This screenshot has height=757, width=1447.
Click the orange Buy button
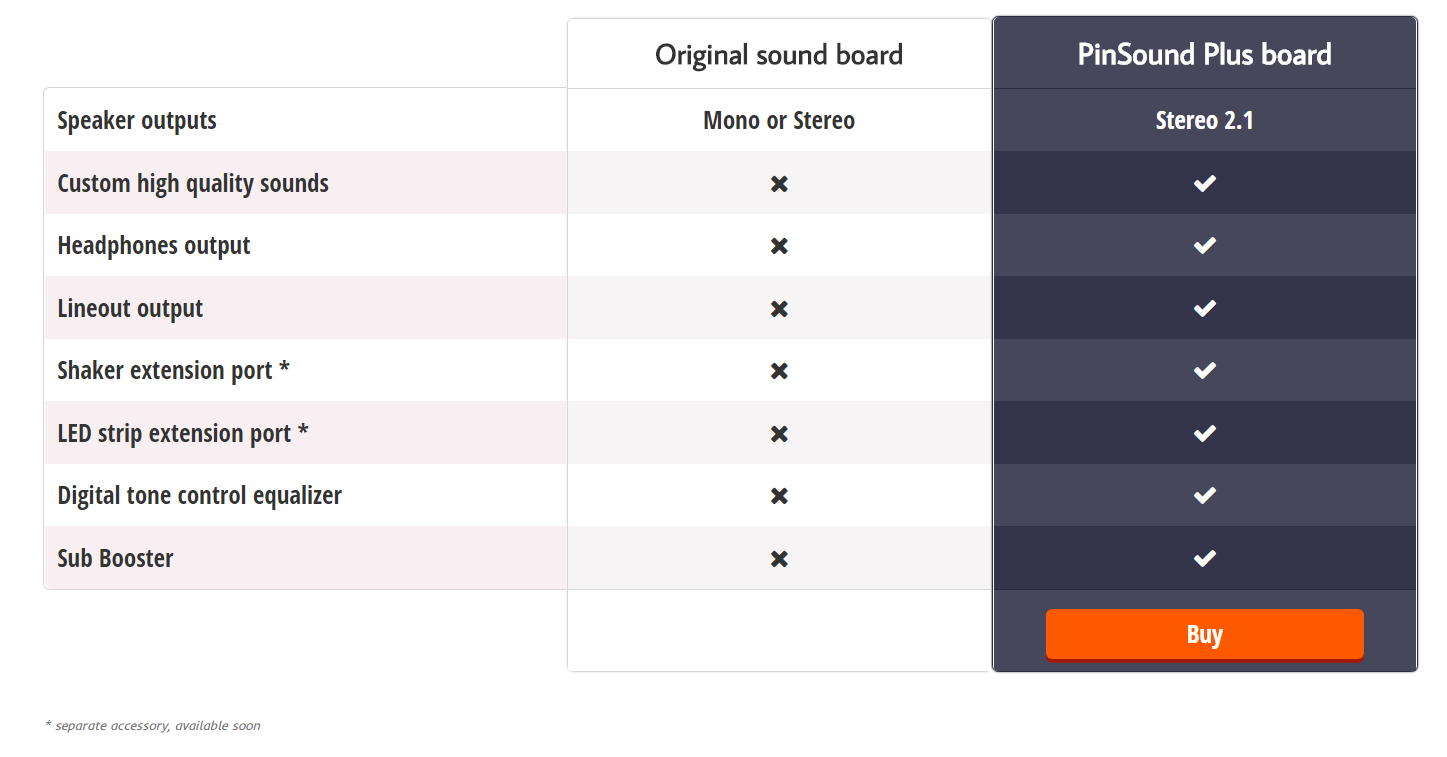pos(1204,635)
